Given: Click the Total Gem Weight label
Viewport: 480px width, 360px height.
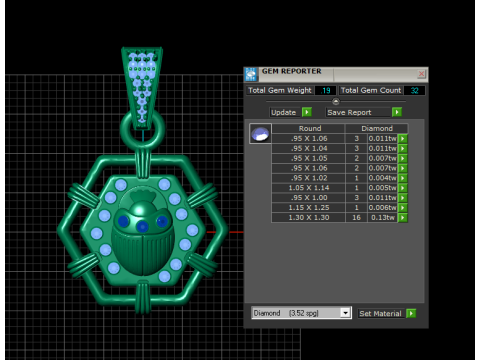Looking at the screenshot, I should tap(280, 90).
